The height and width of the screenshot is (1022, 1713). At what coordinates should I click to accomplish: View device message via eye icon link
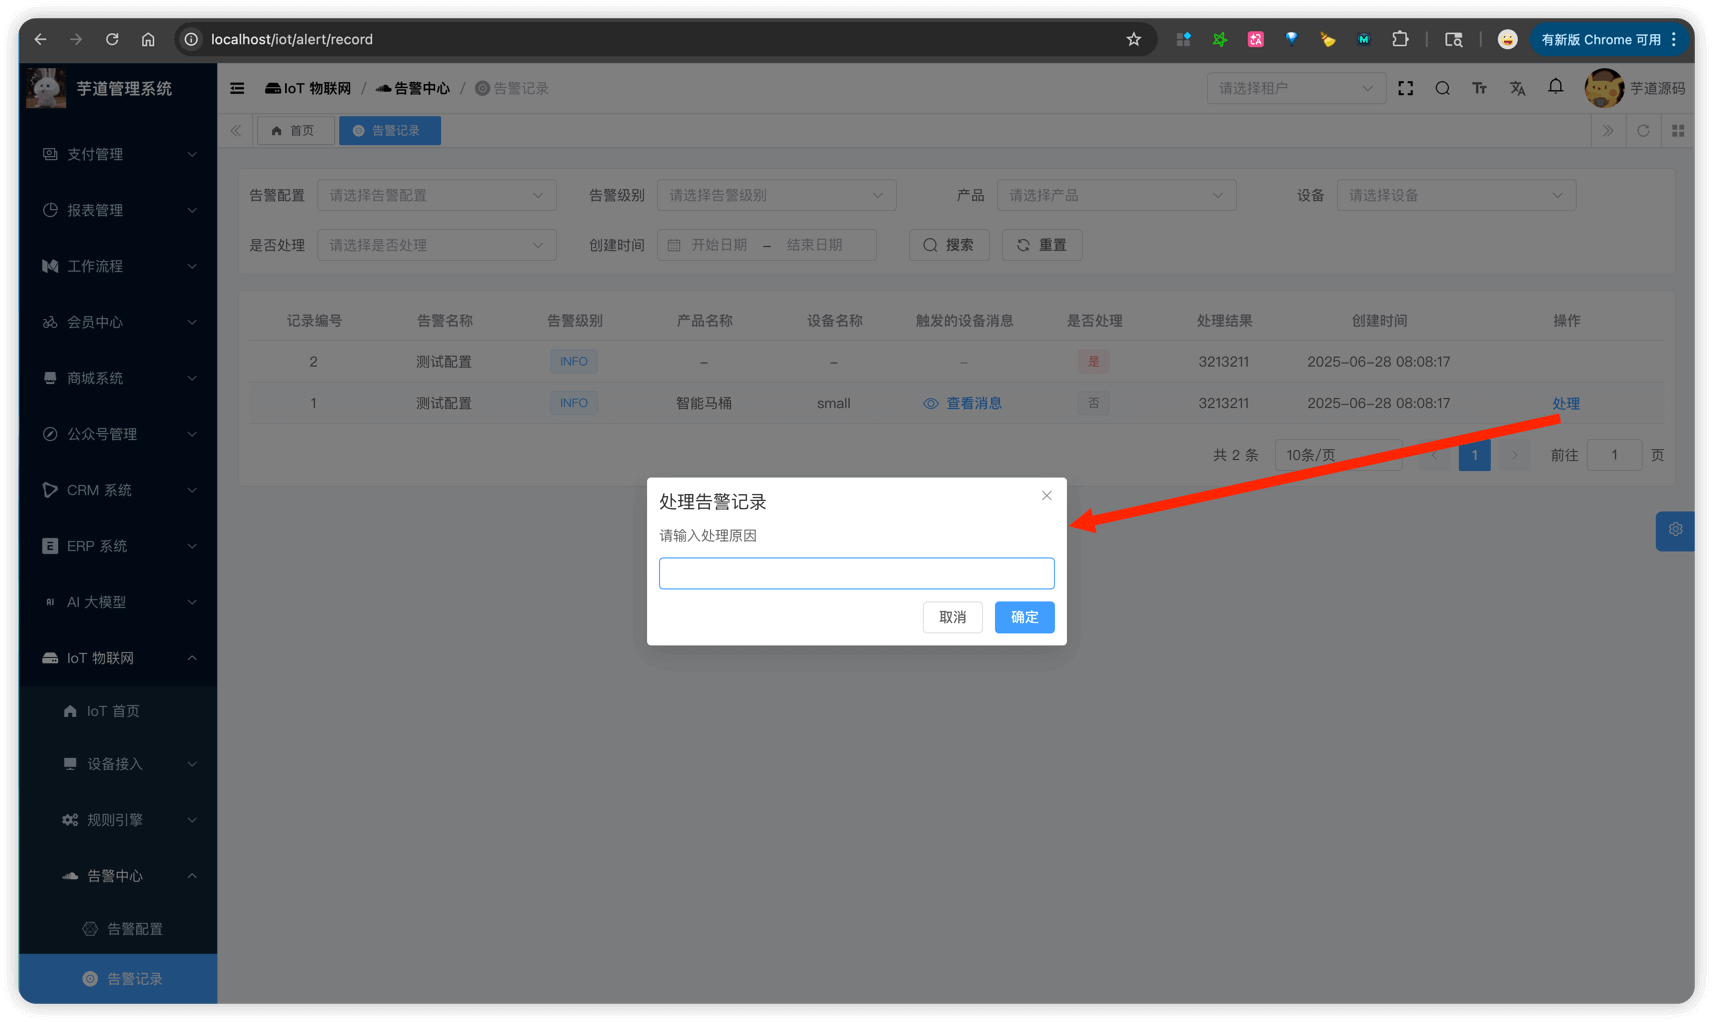tap(962, 403)
